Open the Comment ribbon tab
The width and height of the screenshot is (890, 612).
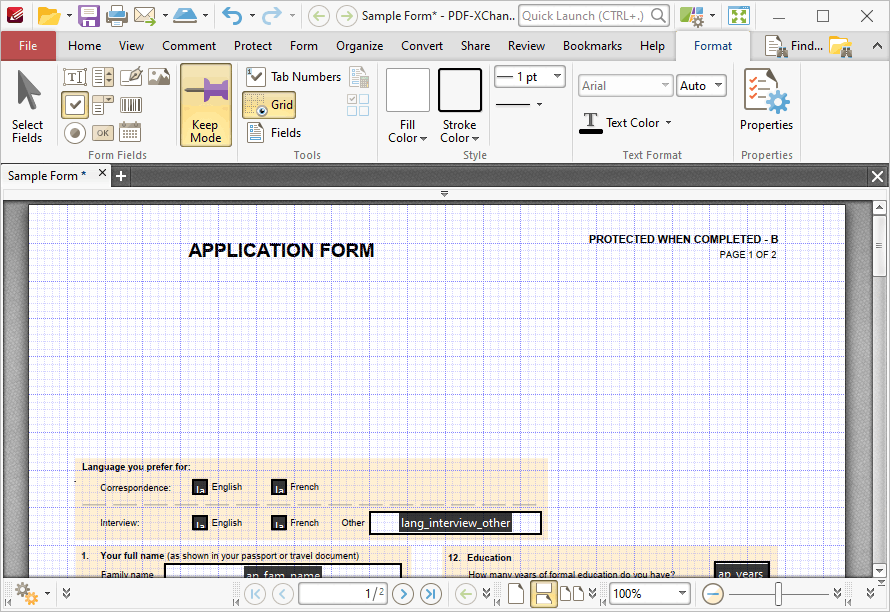(x=189, y=46)
